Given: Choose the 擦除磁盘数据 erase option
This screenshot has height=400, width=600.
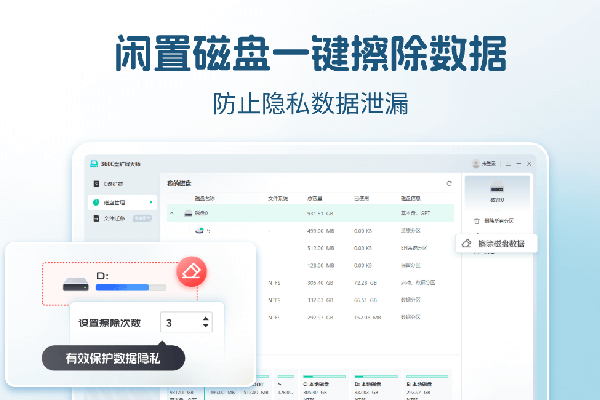Looking at the screenshot, I should (496, 243).
